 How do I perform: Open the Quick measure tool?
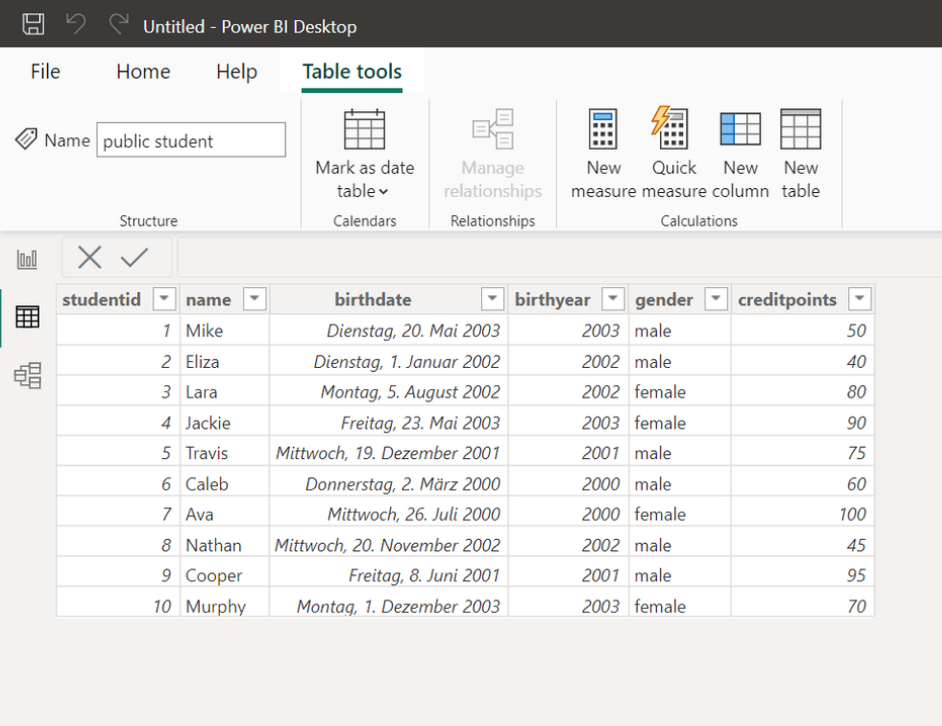(673, 150)
